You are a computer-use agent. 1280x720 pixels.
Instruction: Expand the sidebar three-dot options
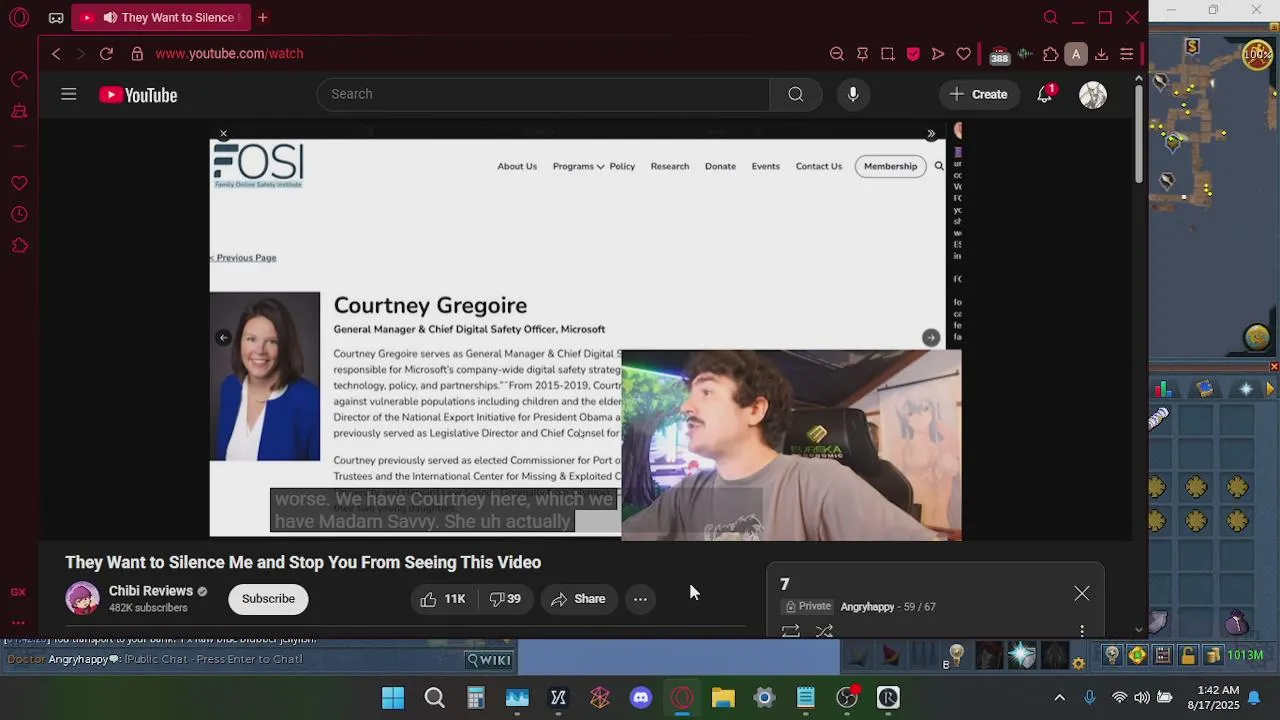[18, 622]
